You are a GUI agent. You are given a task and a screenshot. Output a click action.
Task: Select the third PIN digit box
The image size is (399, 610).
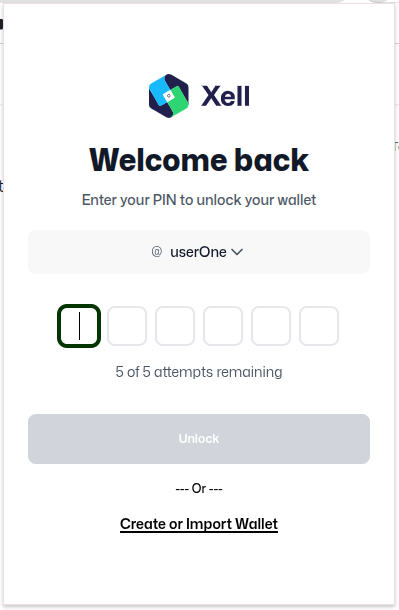click(x=175, y=326)
